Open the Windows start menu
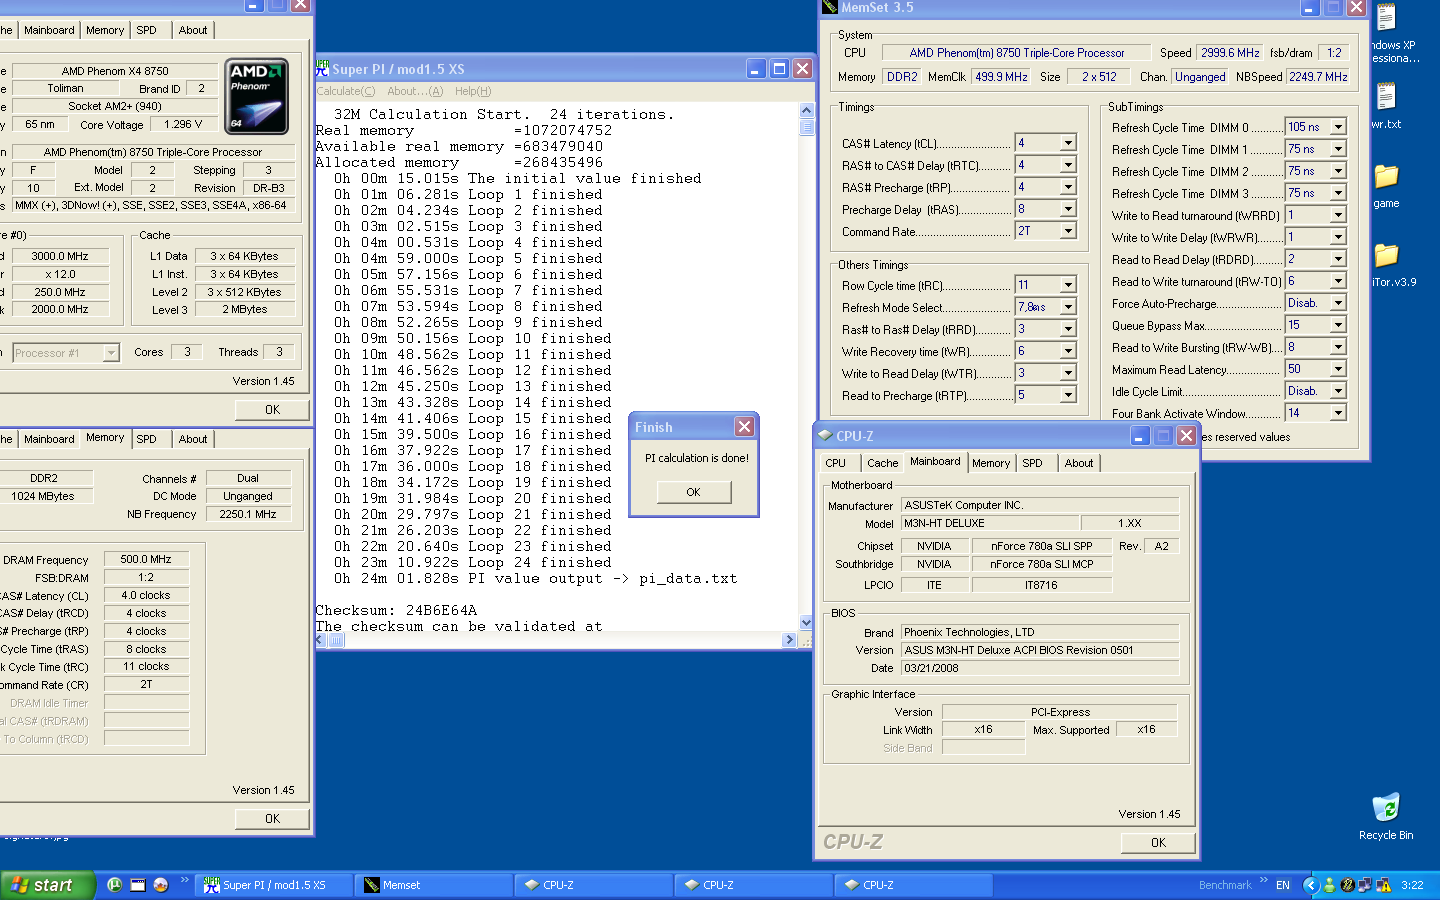The width and height of the screenshot is (1440, 900). tap(47, 885)
